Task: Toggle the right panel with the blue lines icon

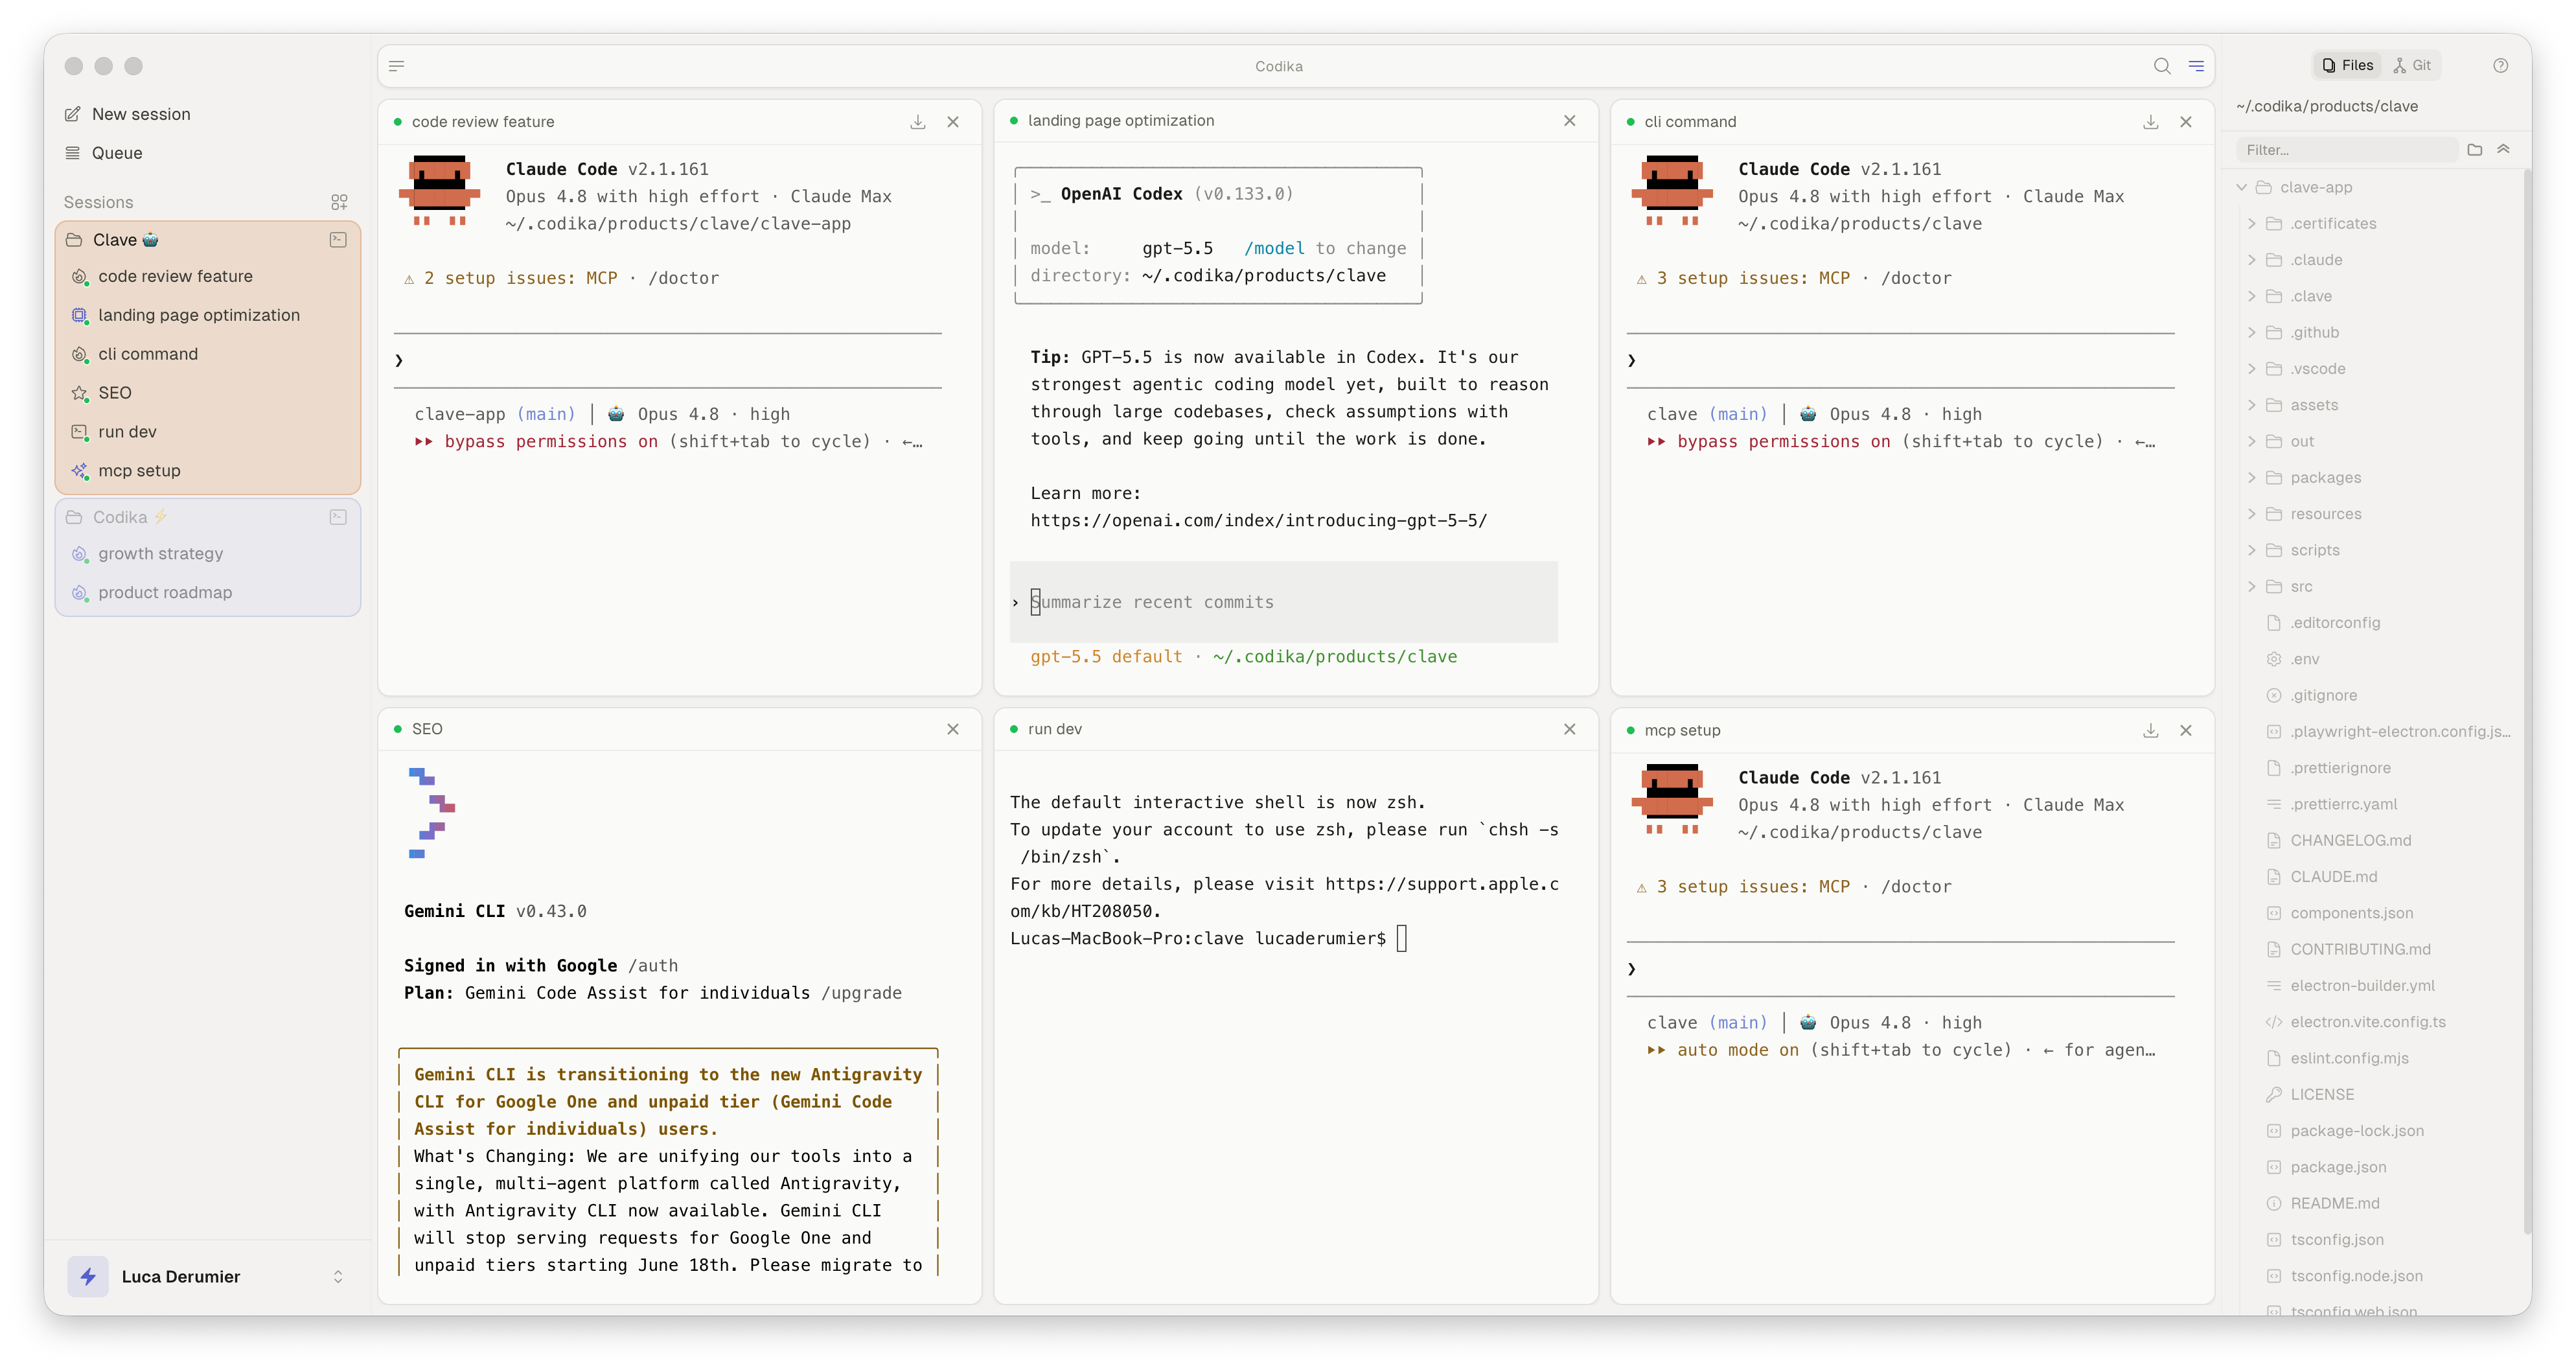Action: pos(2196,66)
